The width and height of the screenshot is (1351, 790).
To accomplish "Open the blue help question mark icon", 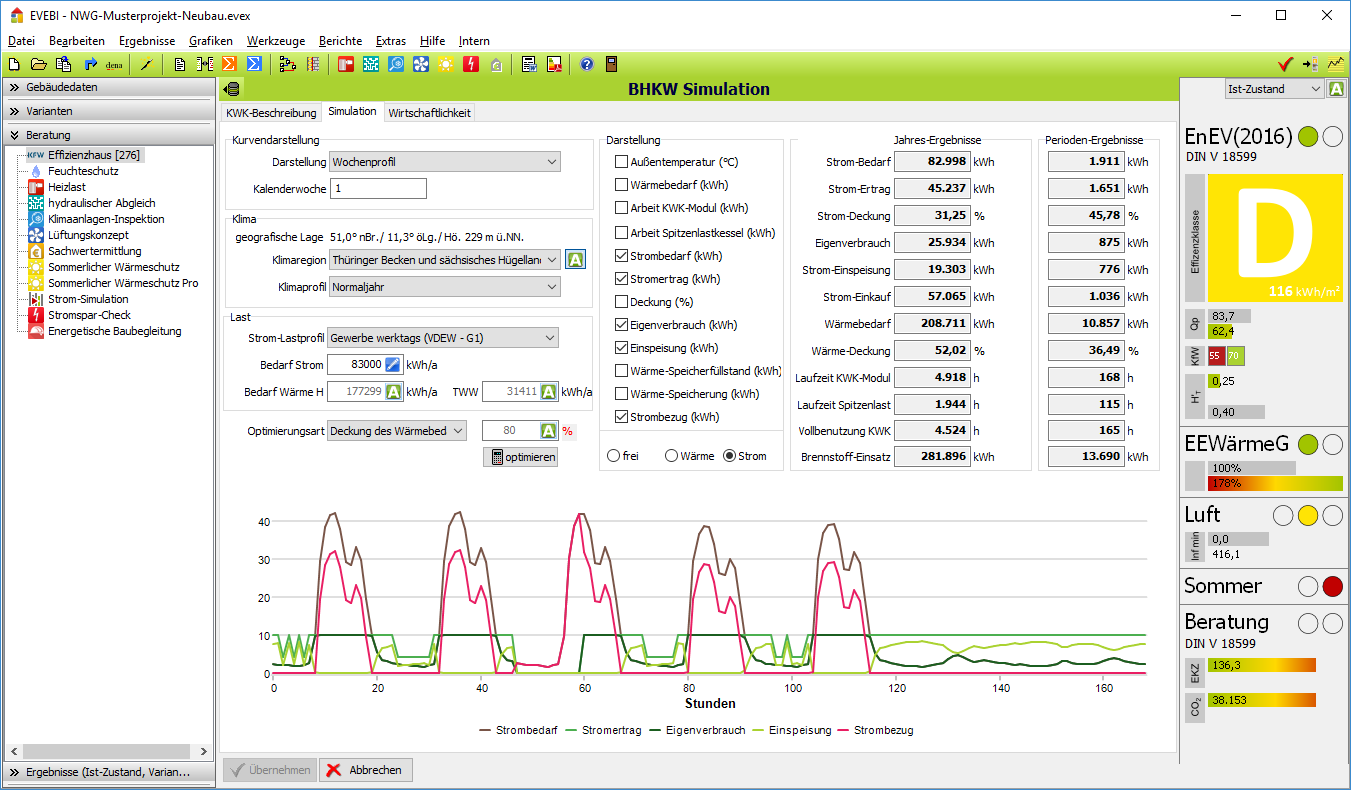I will [x=587, y=64].
